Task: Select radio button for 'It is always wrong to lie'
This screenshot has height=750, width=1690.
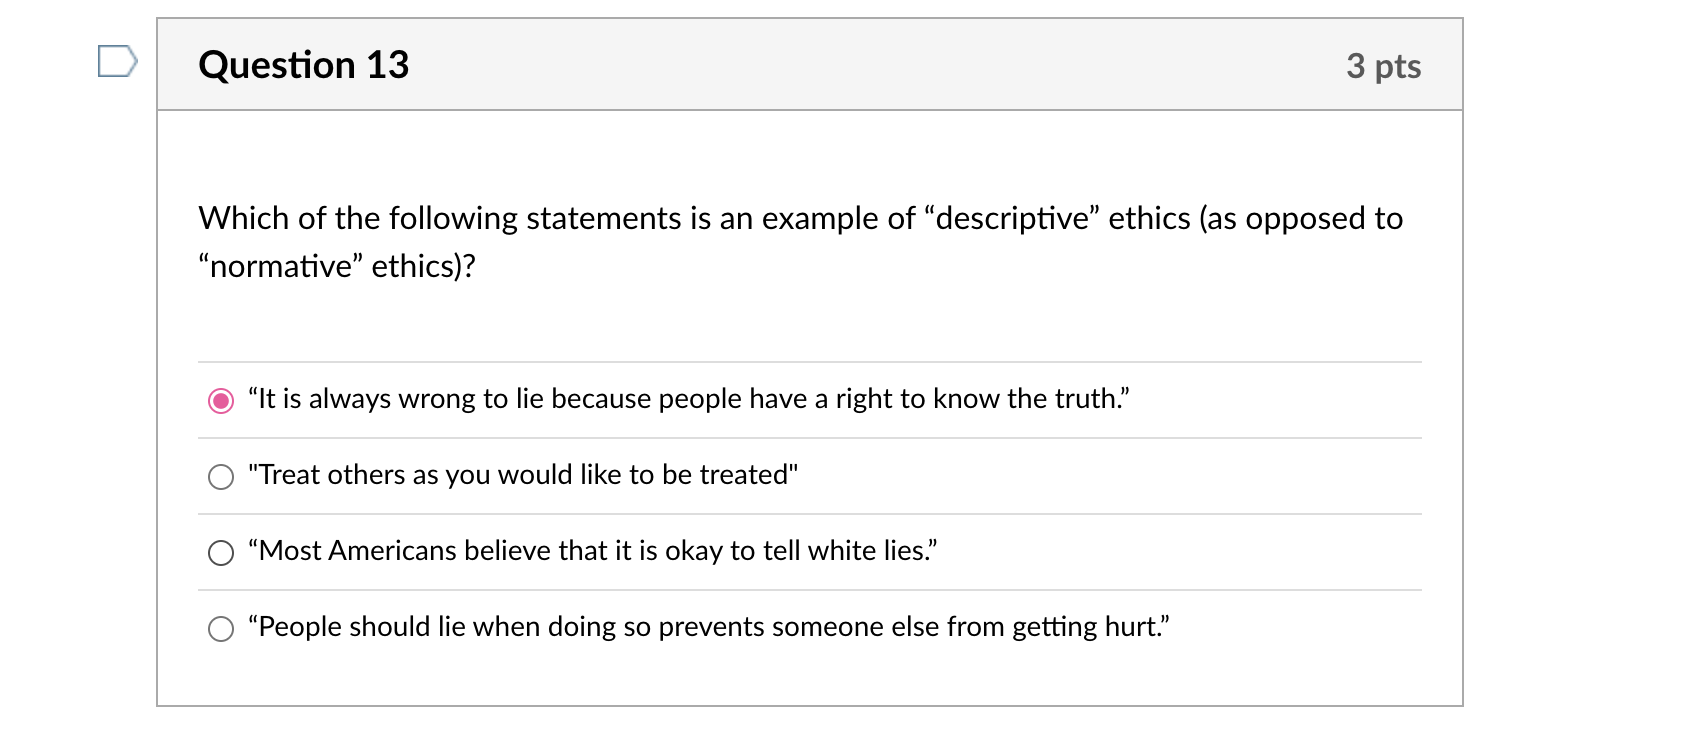Action: (x=219, y=399)
